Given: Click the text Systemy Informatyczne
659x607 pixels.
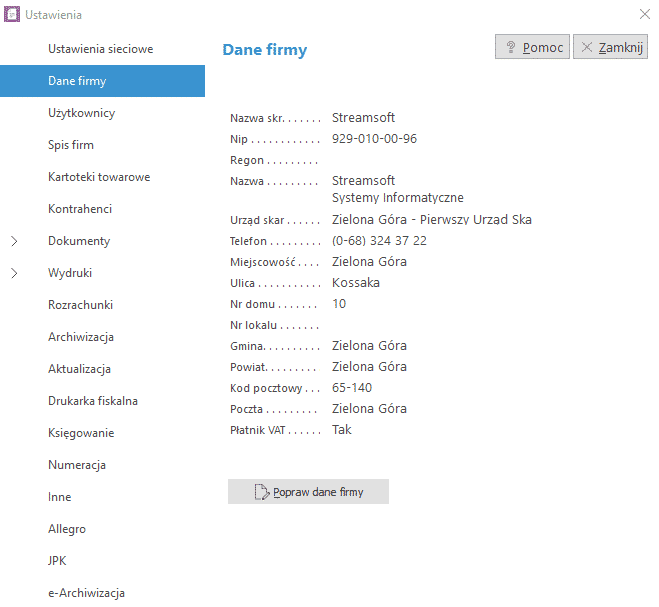Looking at the screenshot, I should click(398, 198).
